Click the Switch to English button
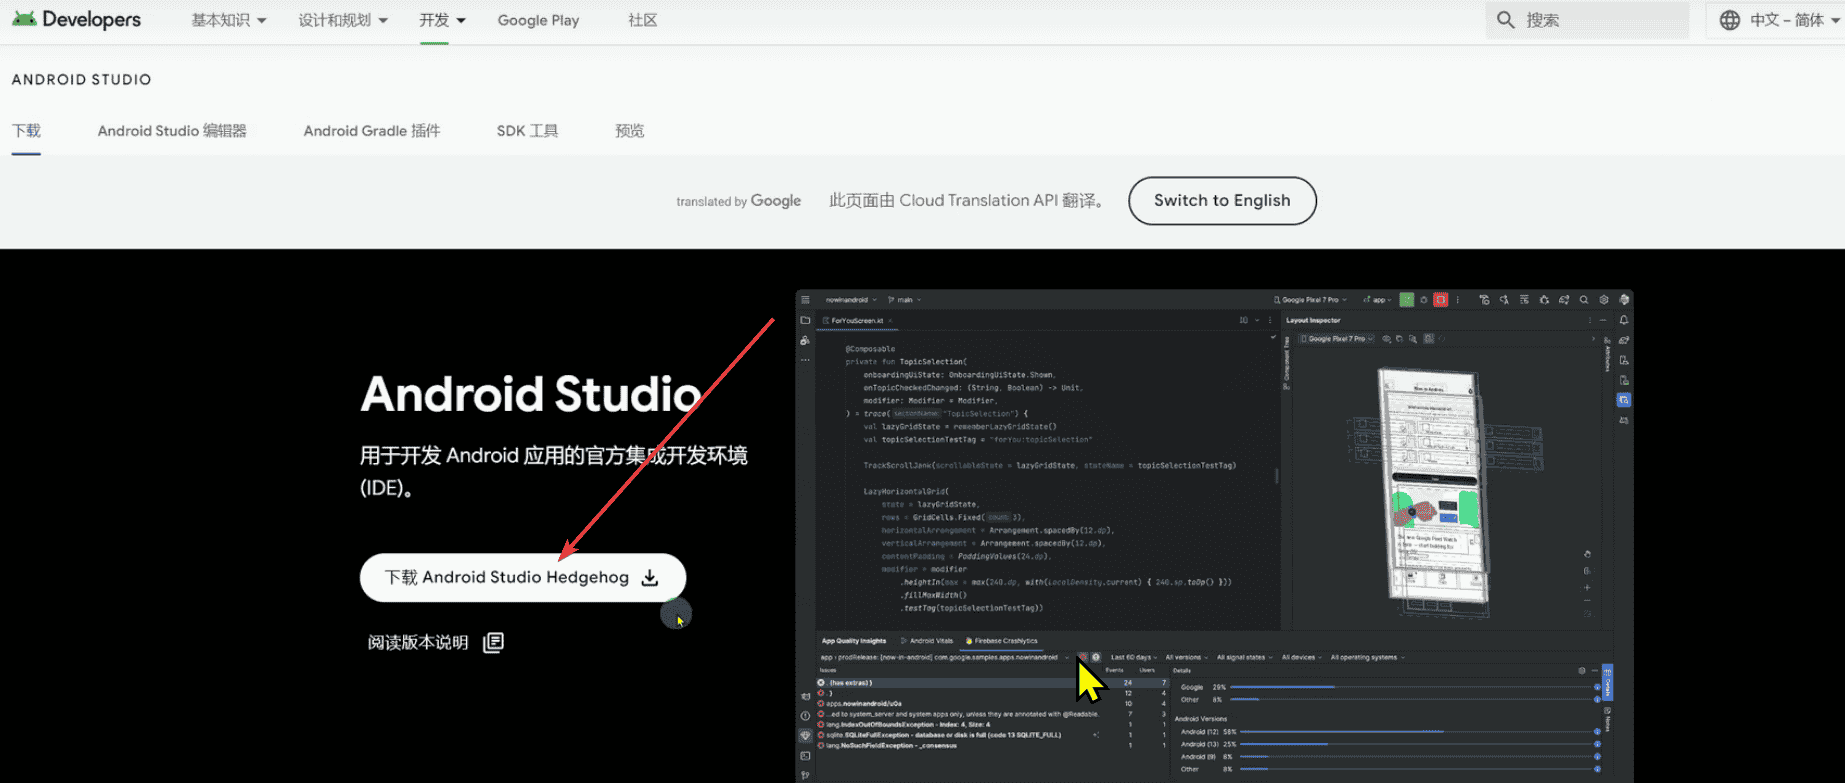Image resolution: width=1845 pixels, height=783 pixels. coord(1222,201)
